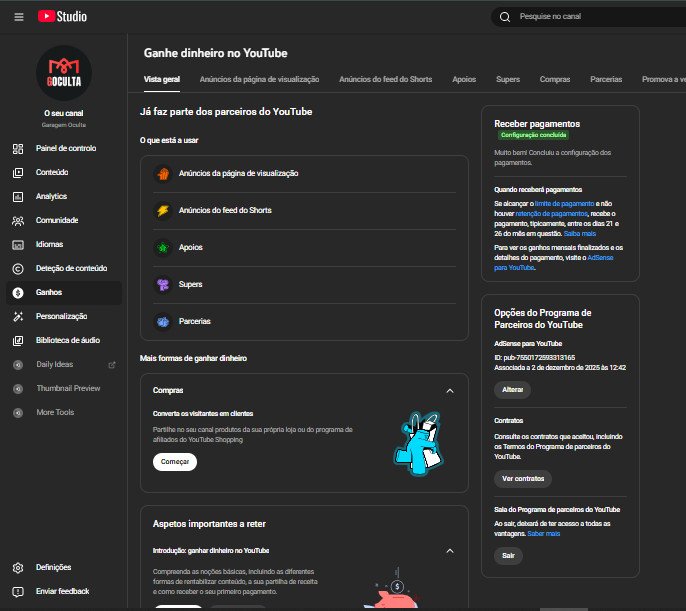Switch to Anúncios do feed do Shorts tab

[385, 79]
